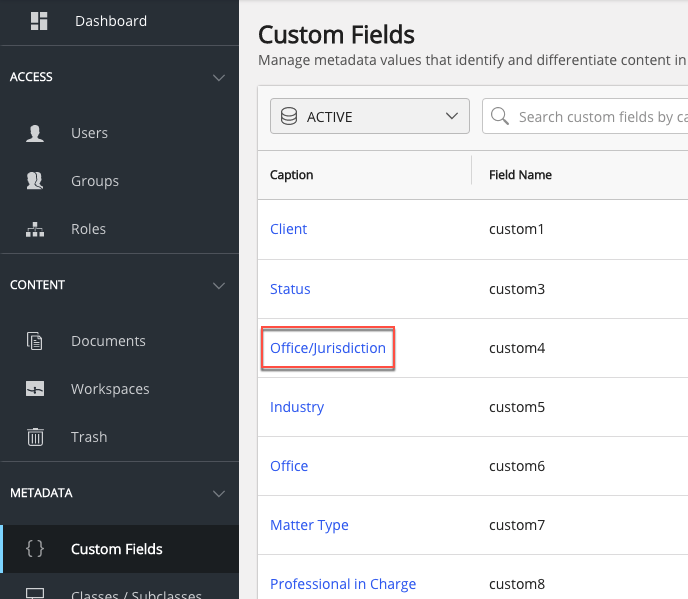Collapse the METADATA section chevron

pos(220,493)
